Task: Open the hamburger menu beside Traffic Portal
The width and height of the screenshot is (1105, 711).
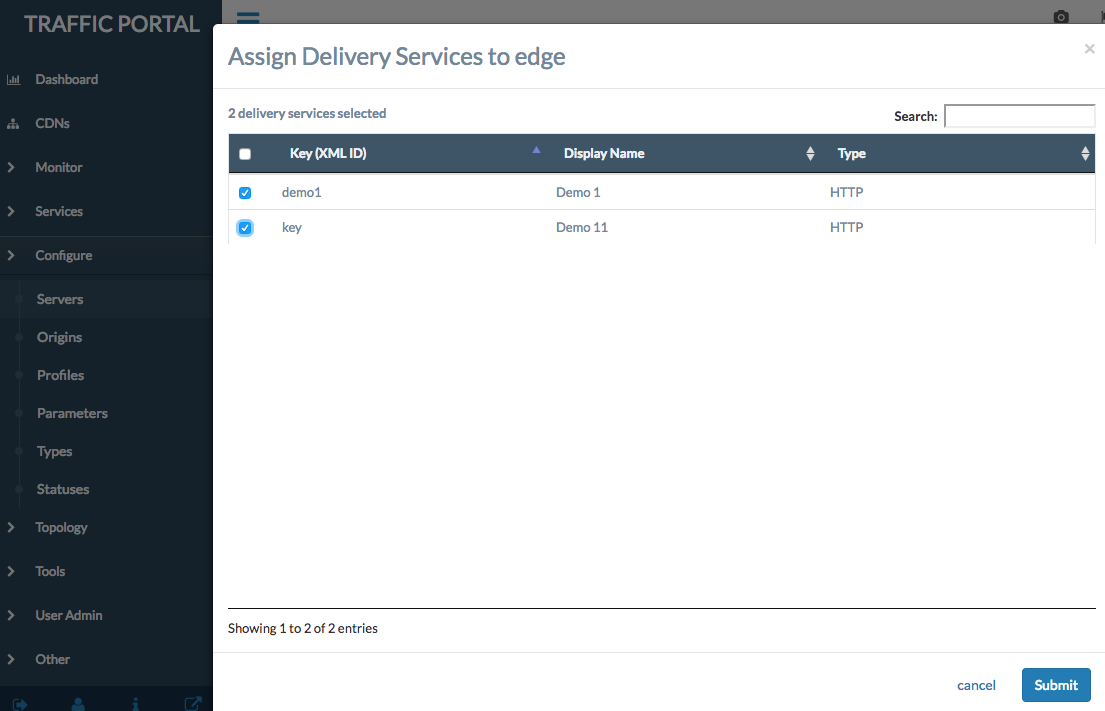Action: (247, 17)
